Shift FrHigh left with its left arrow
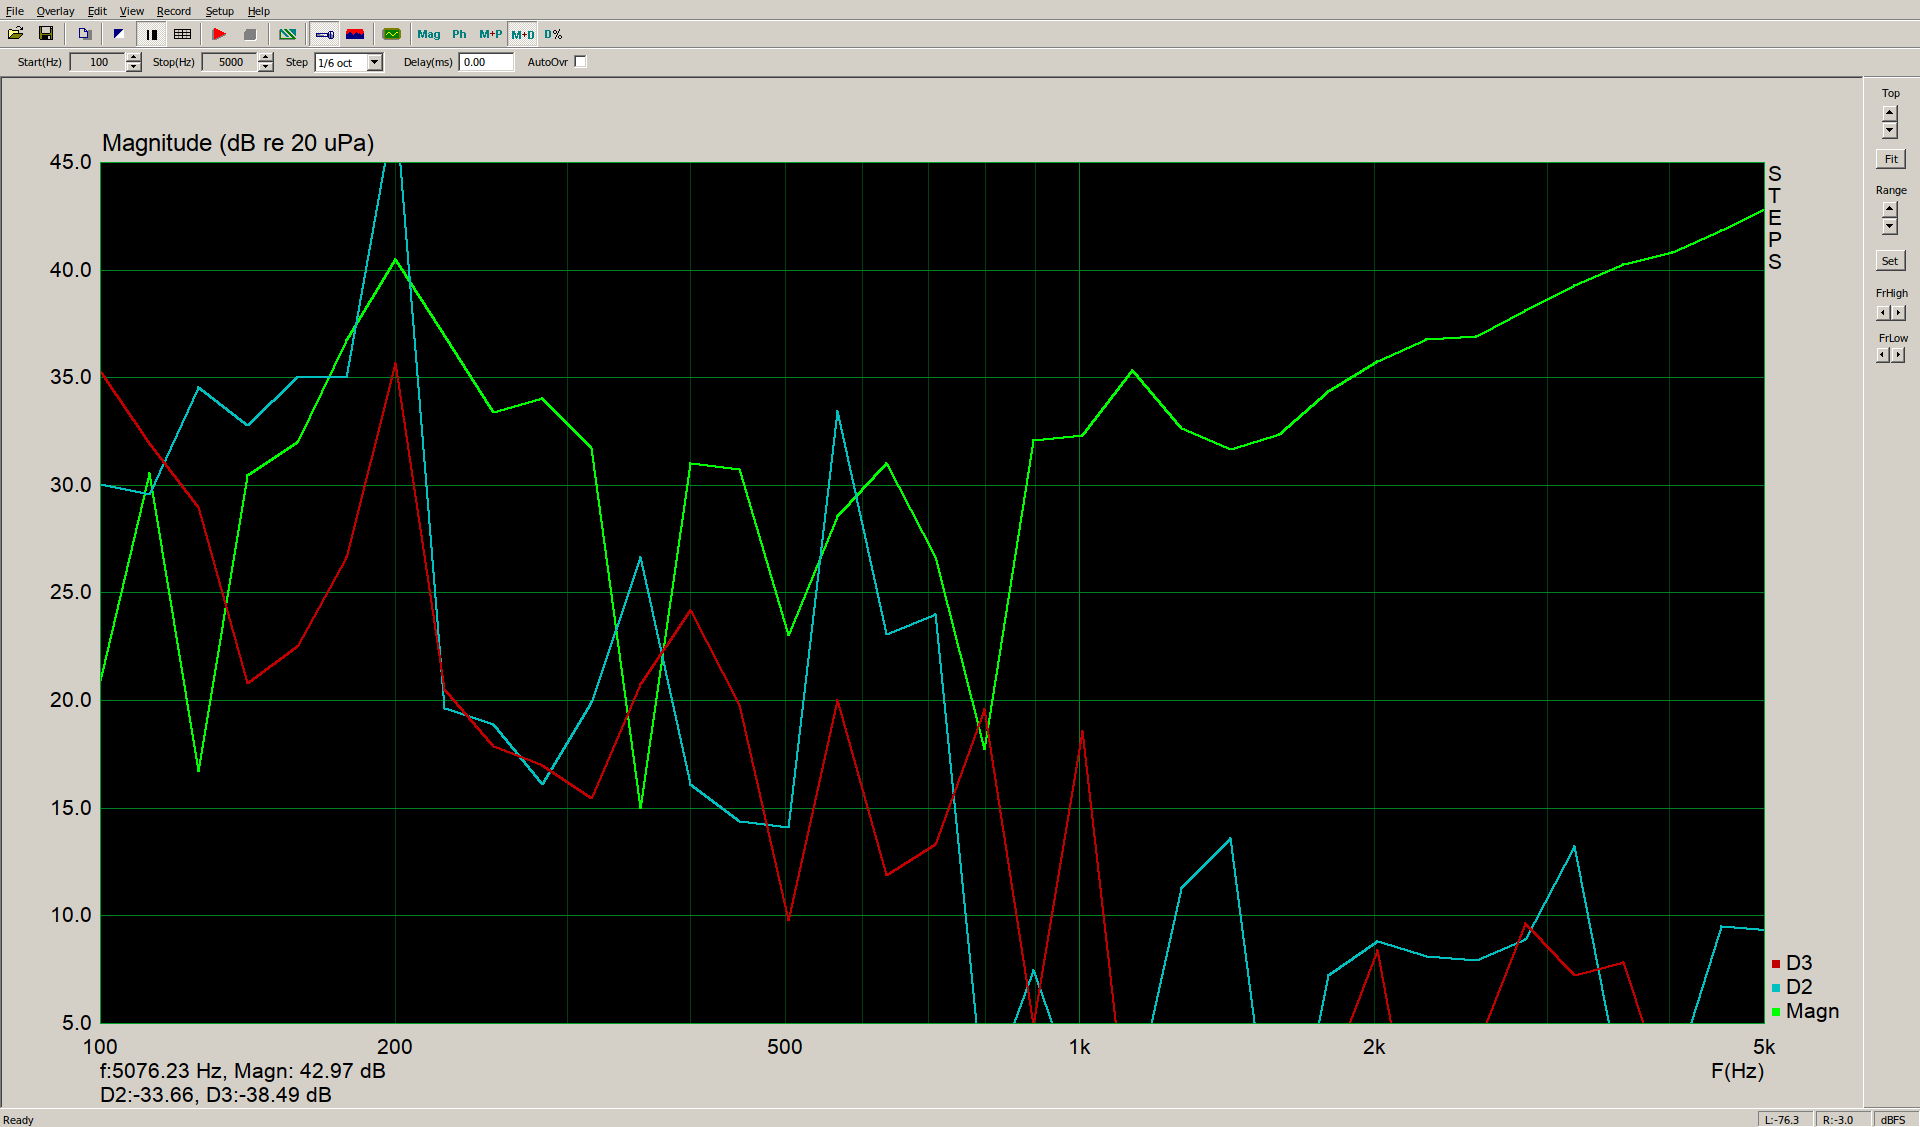1920x1127 pixels. (1883, 313)
